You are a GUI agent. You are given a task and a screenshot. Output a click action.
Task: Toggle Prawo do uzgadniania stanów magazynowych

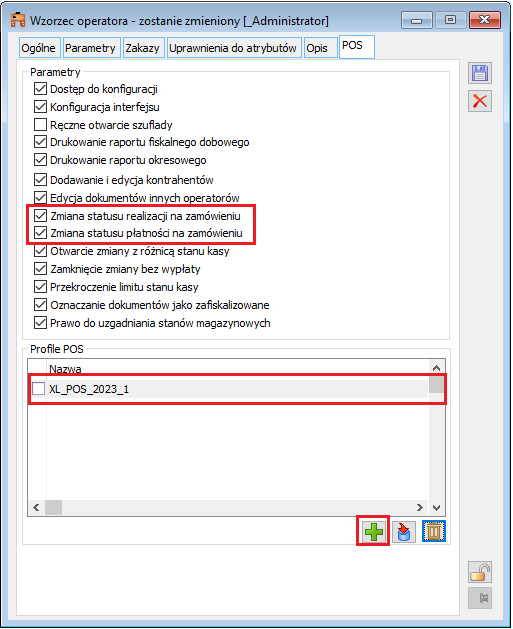[x=40, y=323]
